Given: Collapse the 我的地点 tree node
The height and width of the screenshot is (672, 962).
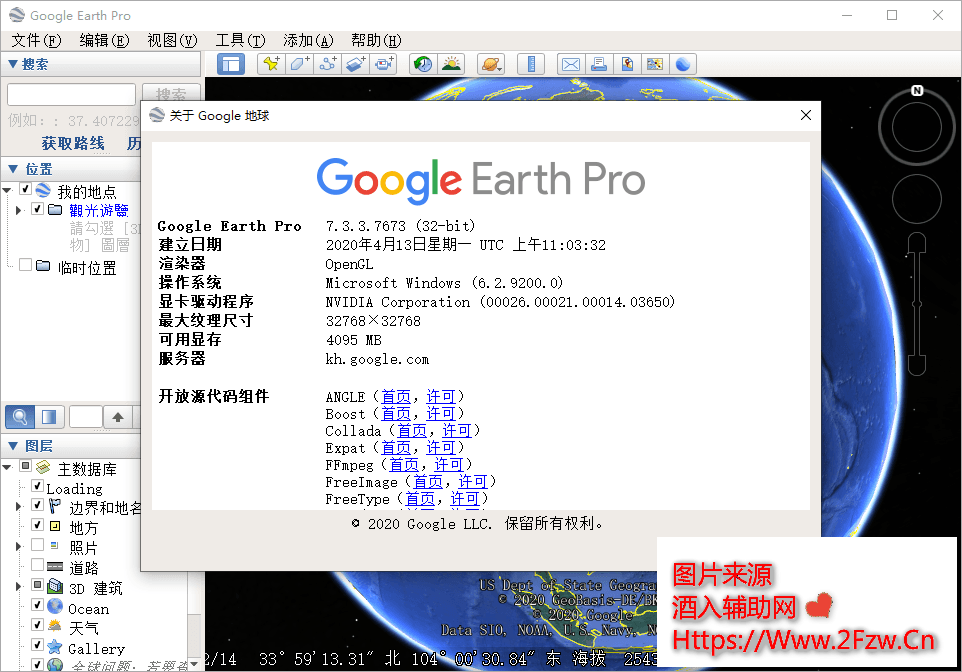Looking at the screenshot, I should click(7, 190).
